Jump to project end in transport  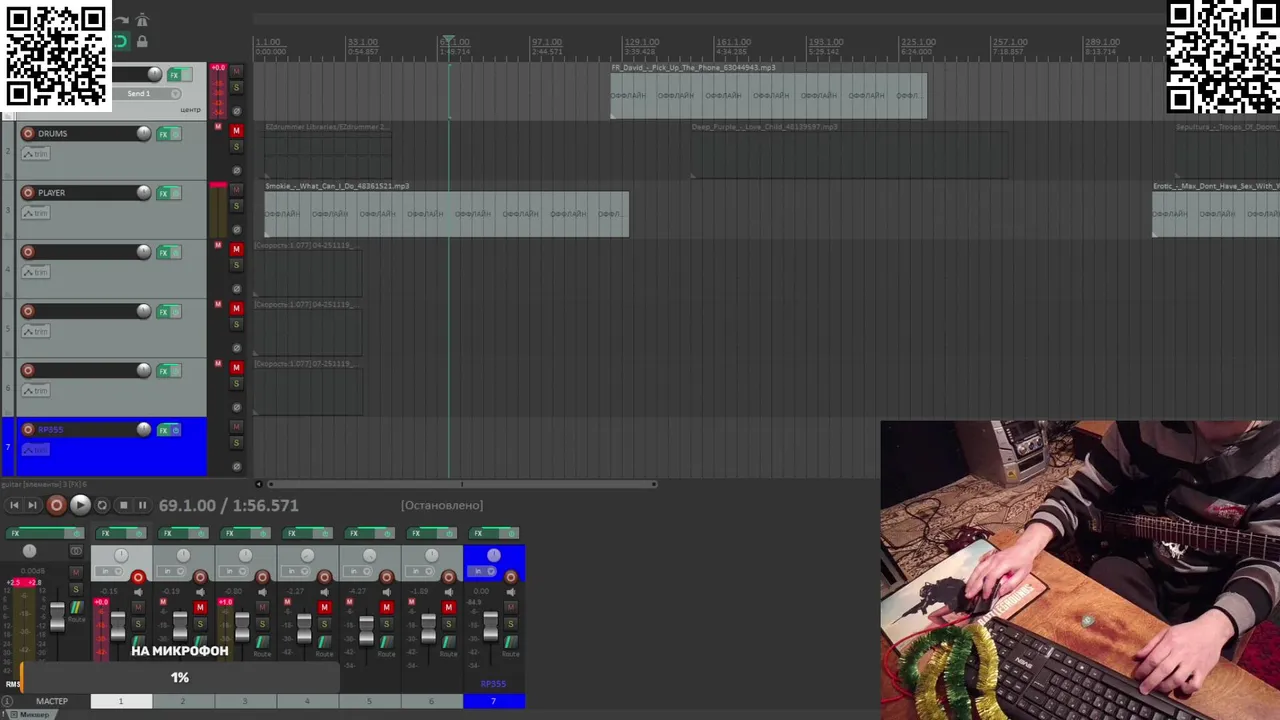[x=32, y=506]
